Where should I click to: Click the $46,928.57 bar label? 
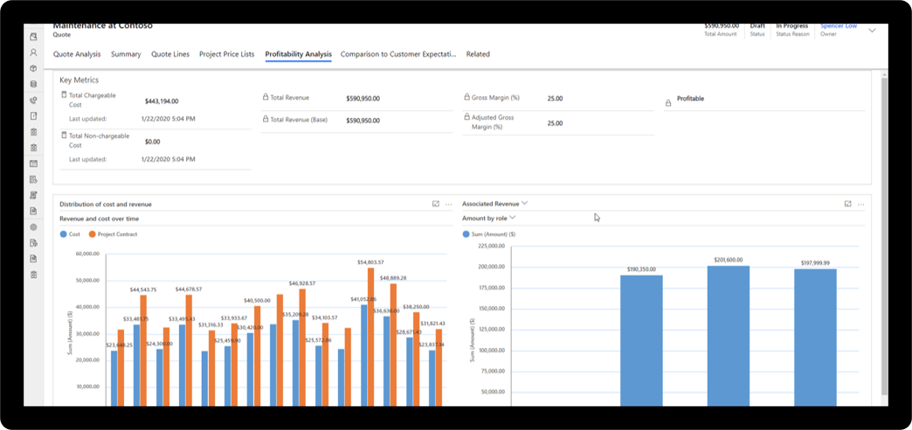[x=302, y=283]
